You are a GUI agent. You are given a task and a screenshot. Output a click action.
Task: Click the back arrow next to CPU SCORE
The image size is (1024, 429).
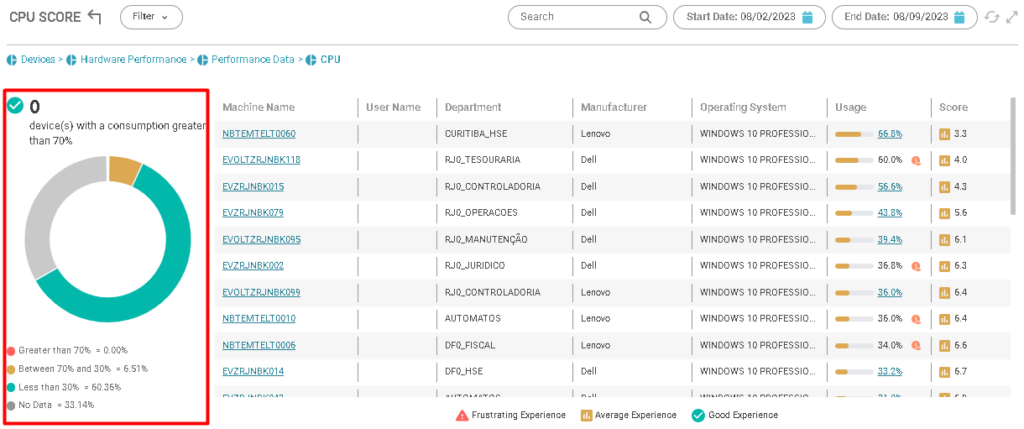pos(95,16)
